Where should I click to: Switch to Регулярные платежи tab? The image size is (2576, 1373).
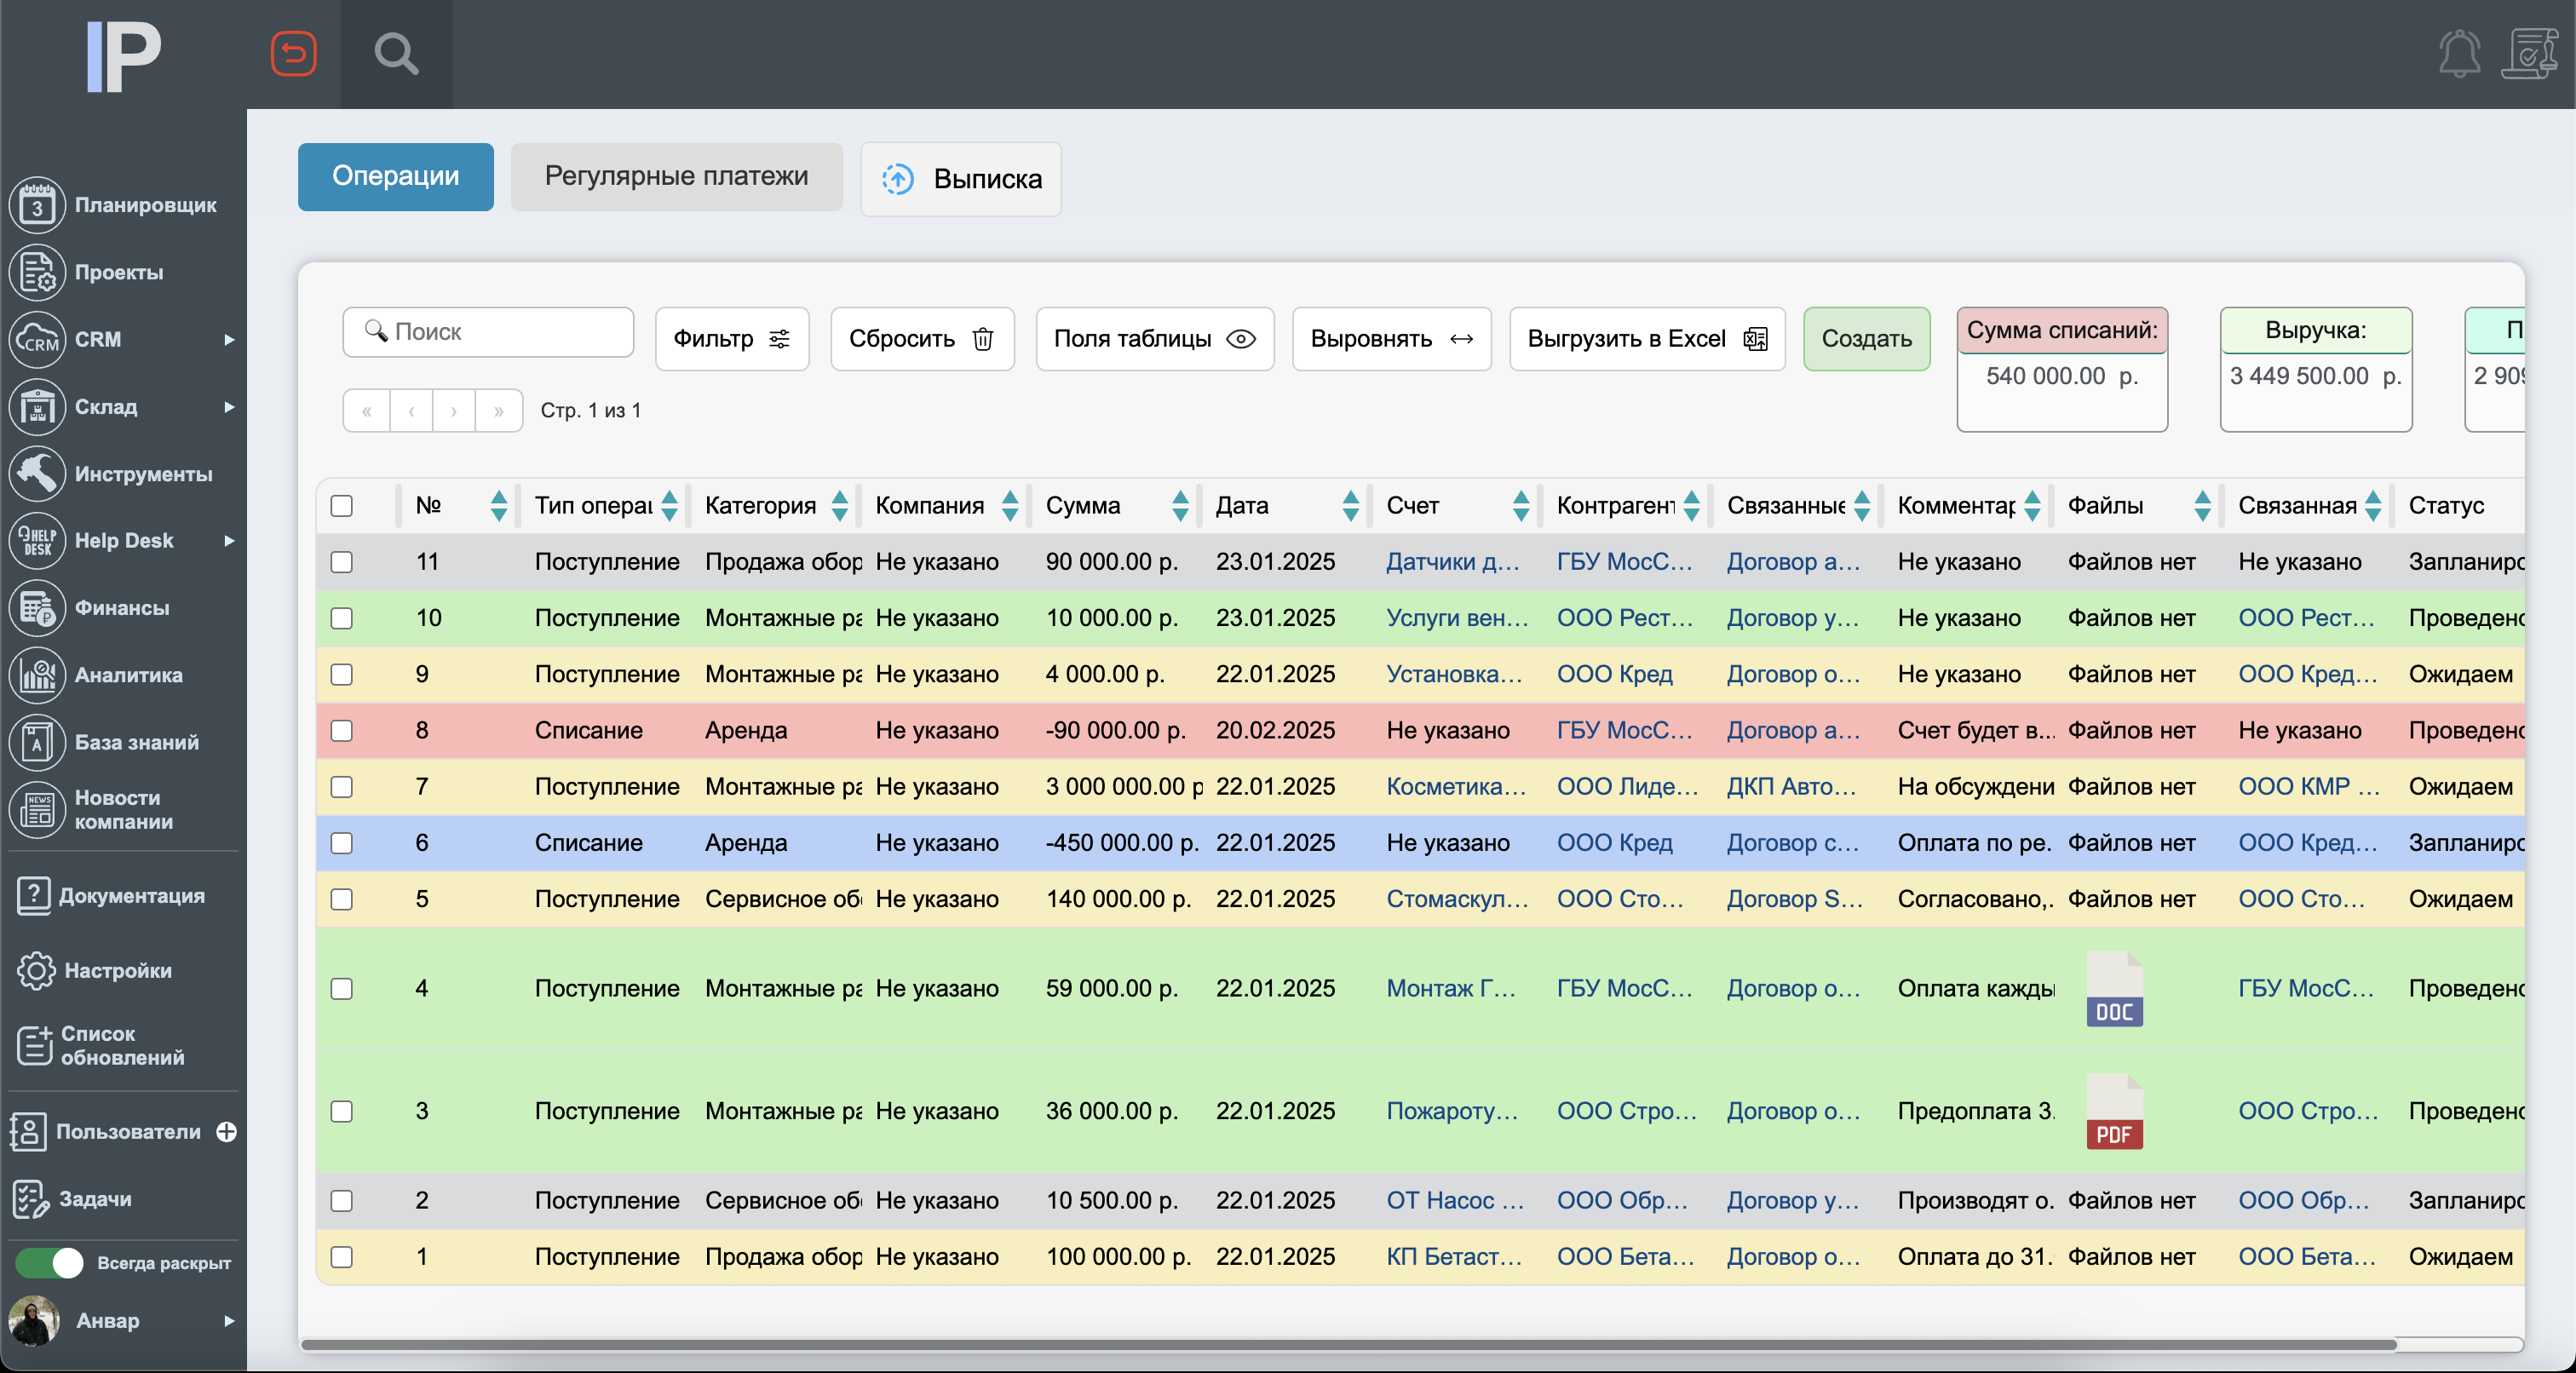(x=676, y=177)
